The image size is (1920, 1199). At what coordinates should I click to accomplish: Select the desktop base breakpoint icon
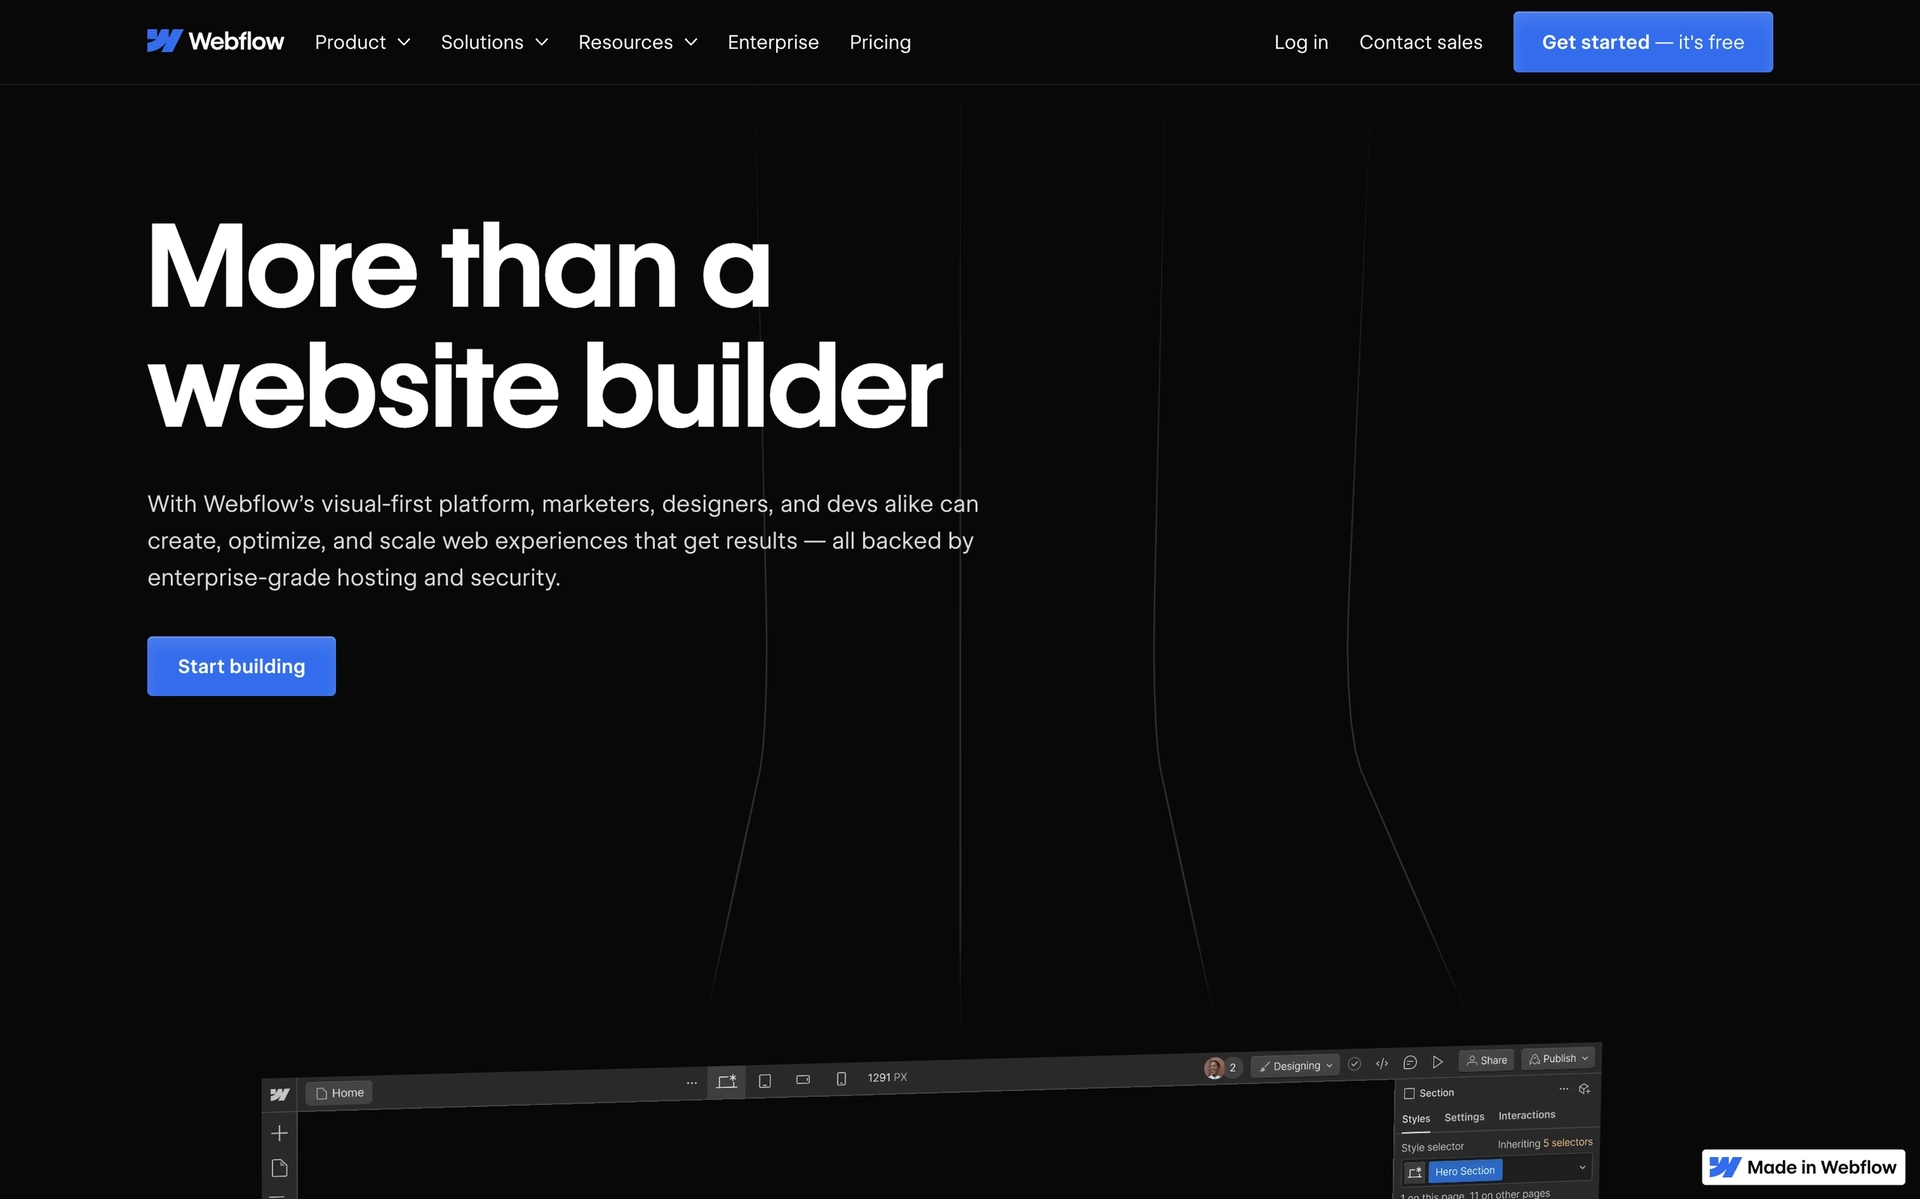pos(727,1081)
